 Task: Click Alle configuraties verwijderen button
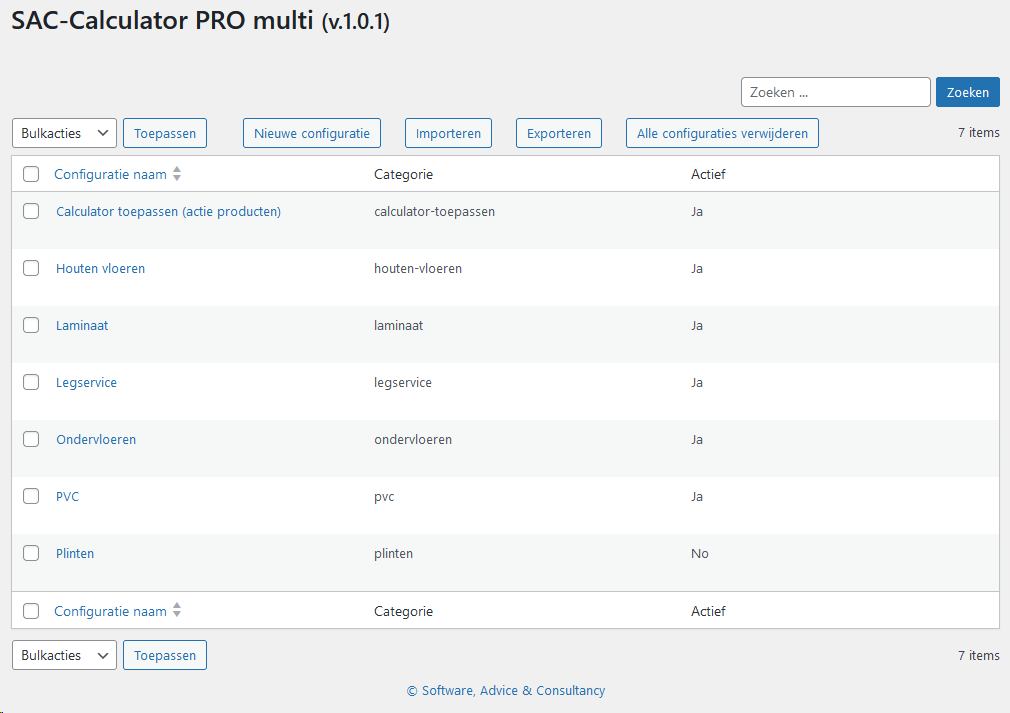(x=722, y=133)
